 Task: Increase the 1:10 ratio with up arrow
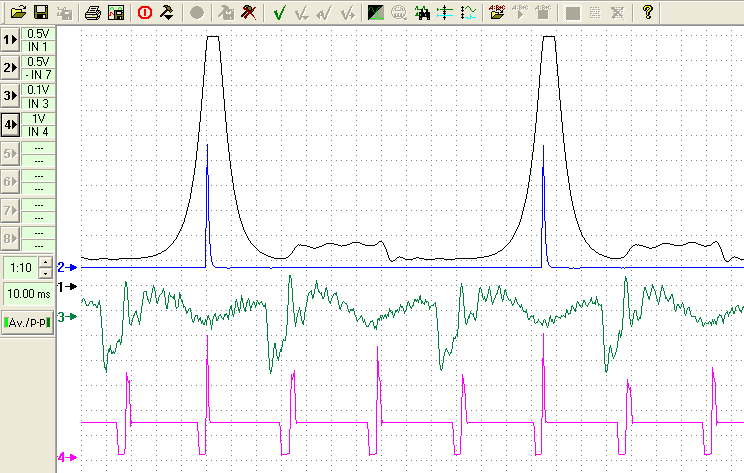click(x=46, y=262)
